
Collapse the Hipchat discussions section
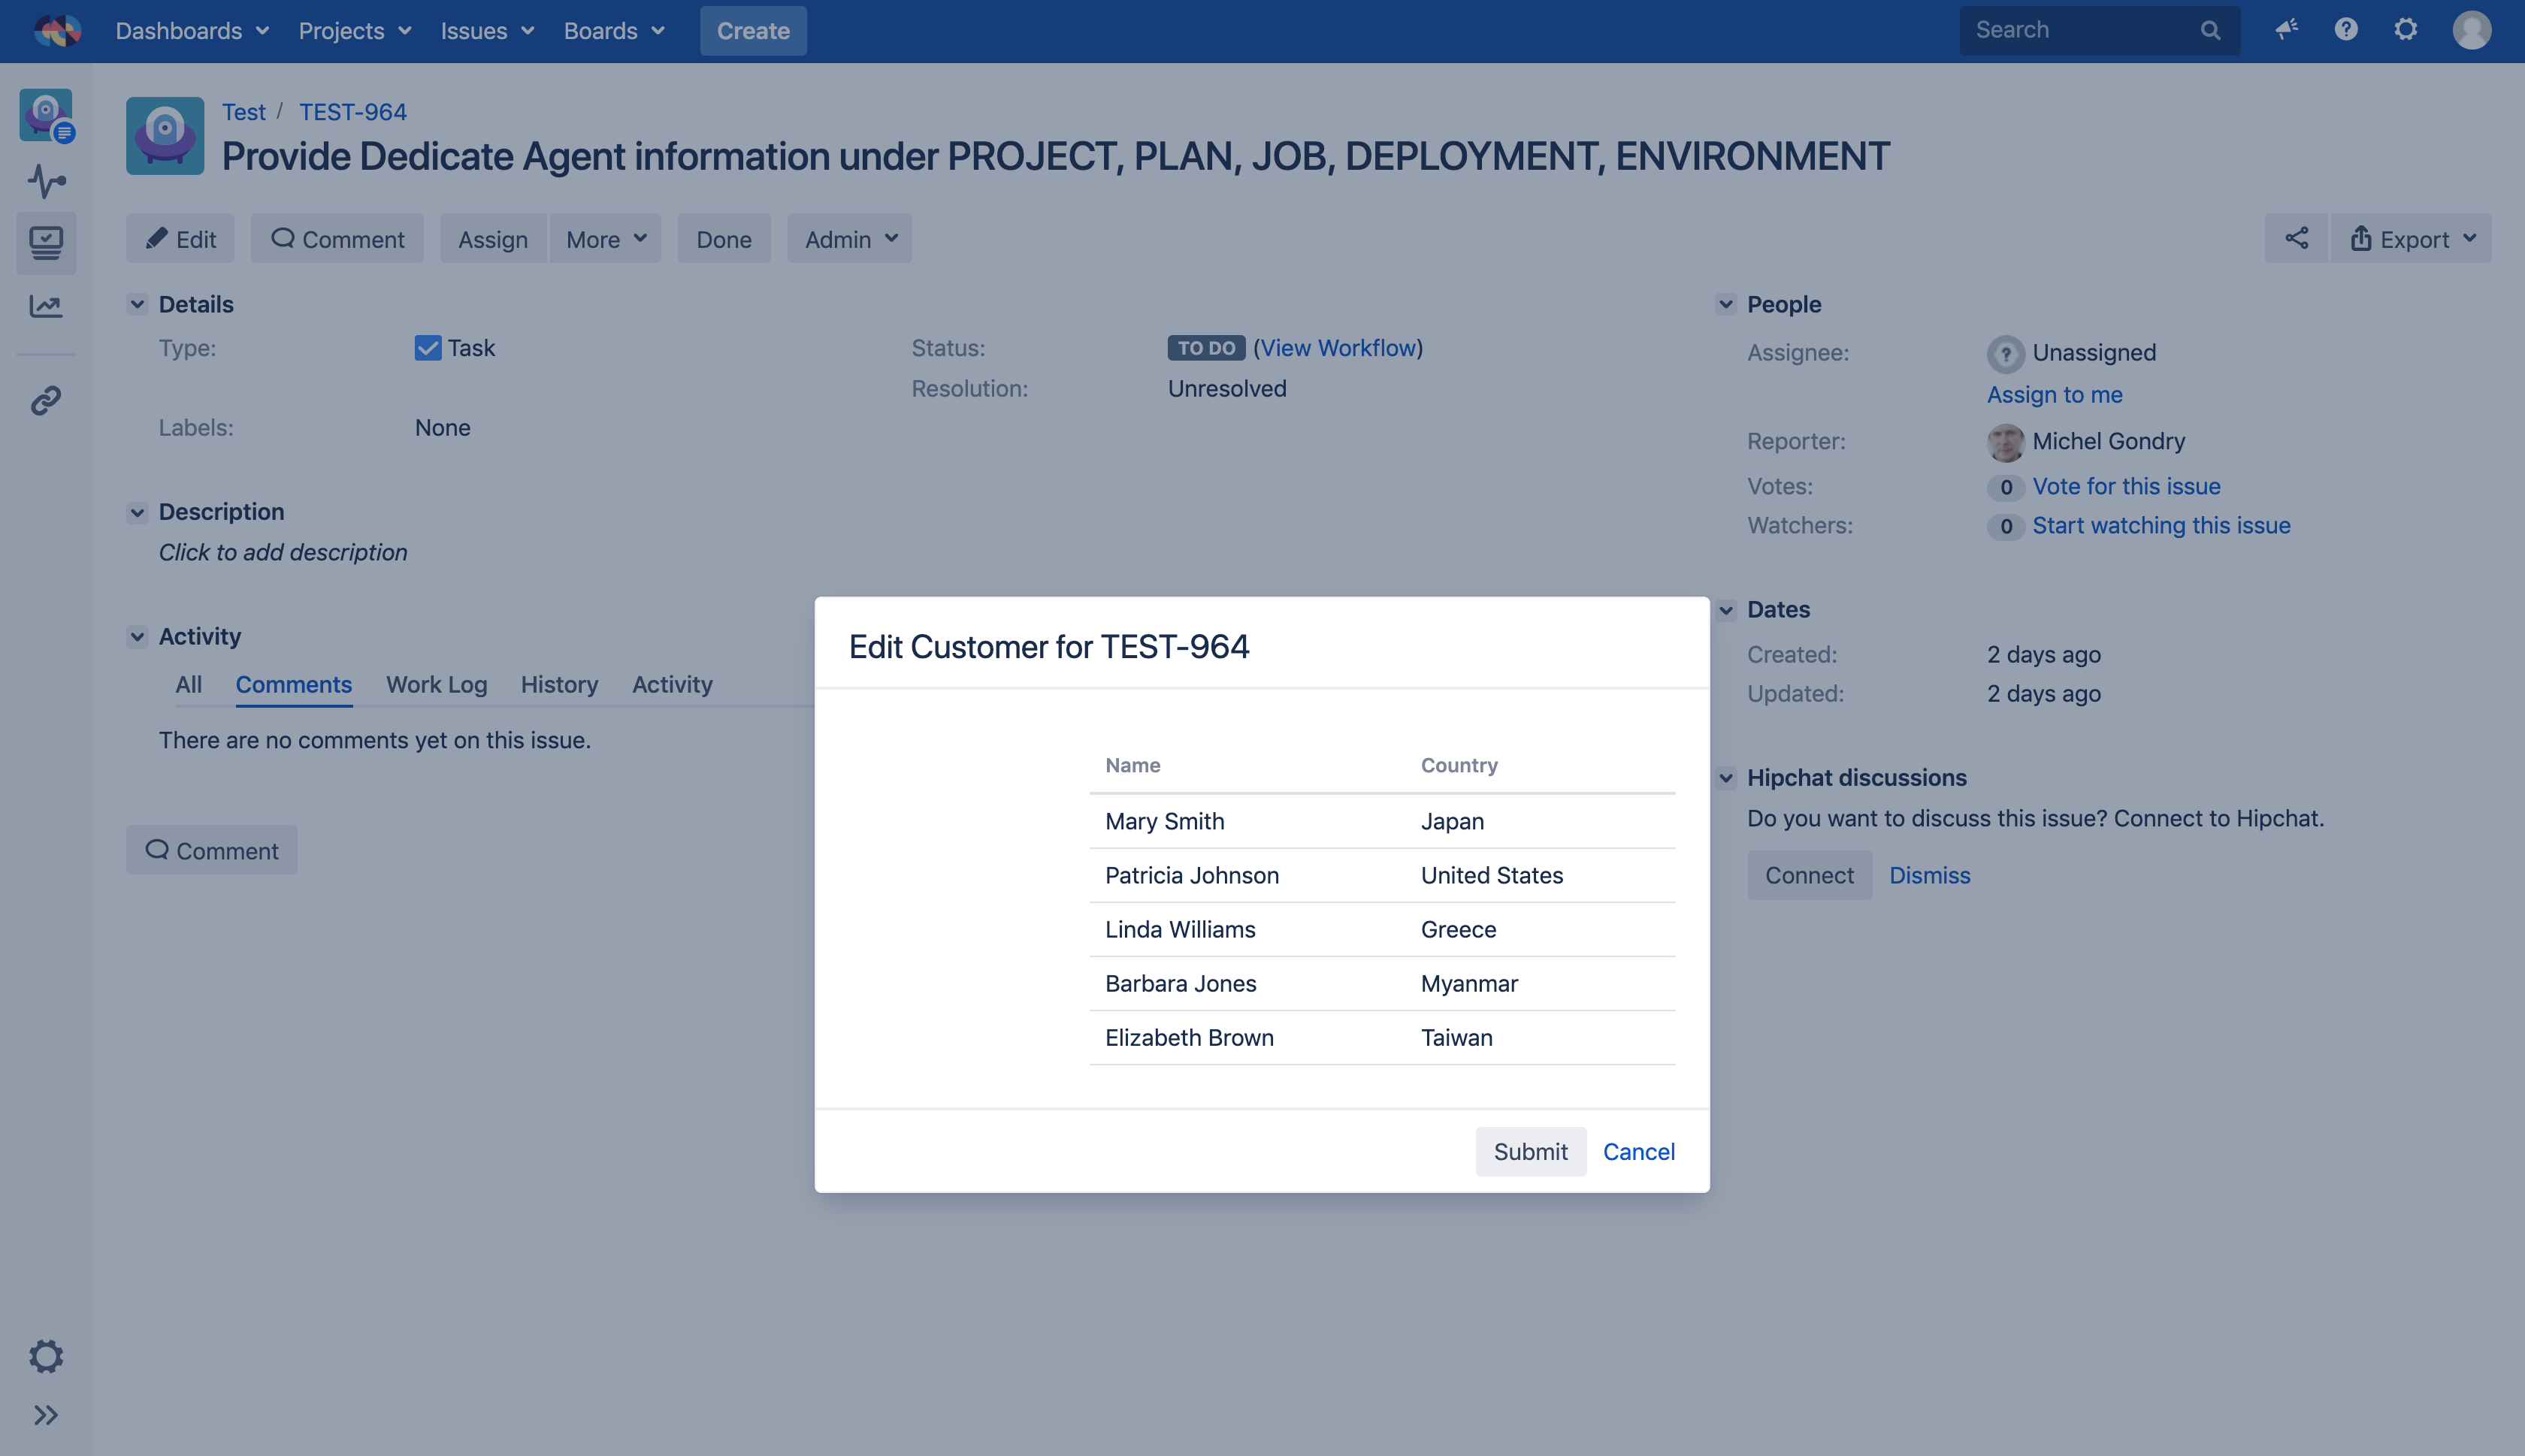(x=1726, y=778)
